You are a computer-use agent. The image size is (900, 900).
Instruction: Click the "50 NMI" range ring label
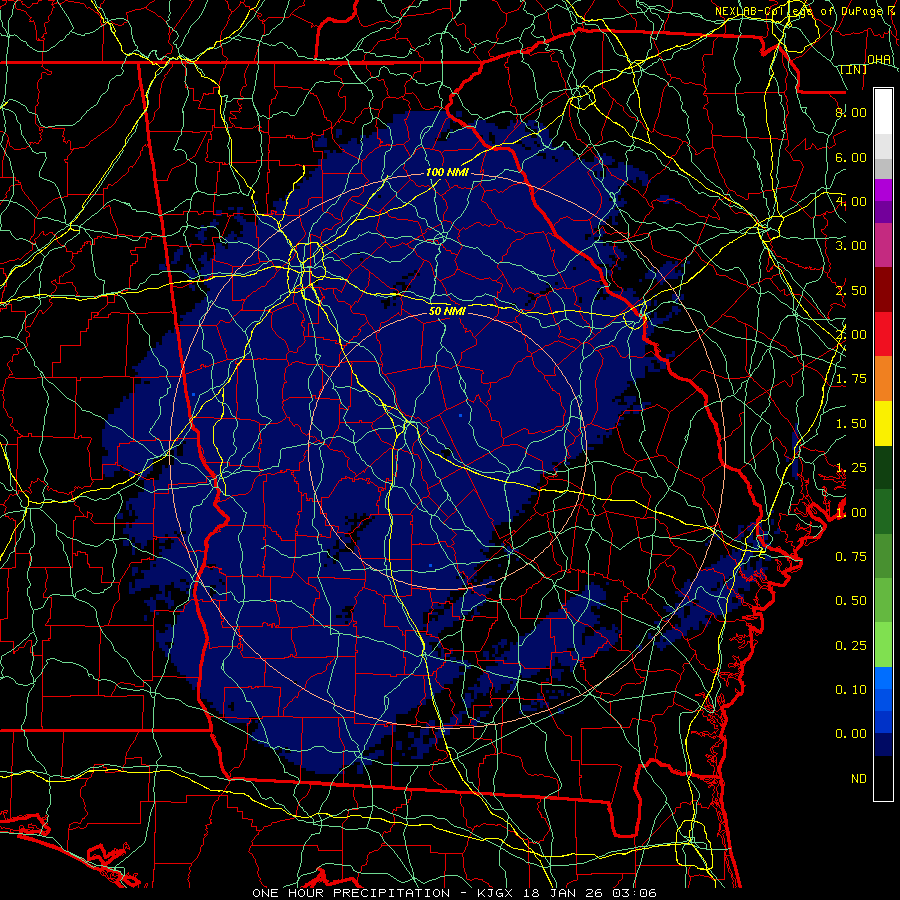click(447, 312)
